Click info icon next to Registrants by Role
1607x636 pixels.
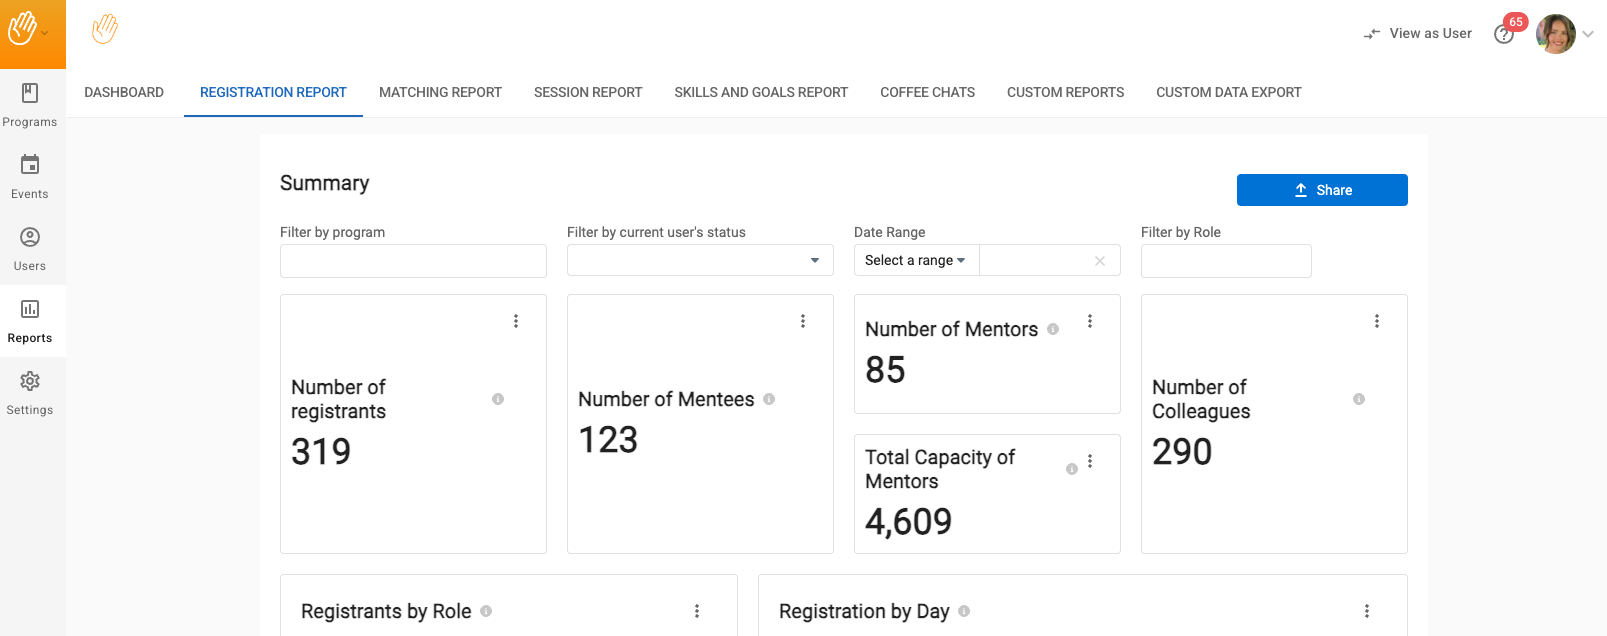[x=486, y=611]
